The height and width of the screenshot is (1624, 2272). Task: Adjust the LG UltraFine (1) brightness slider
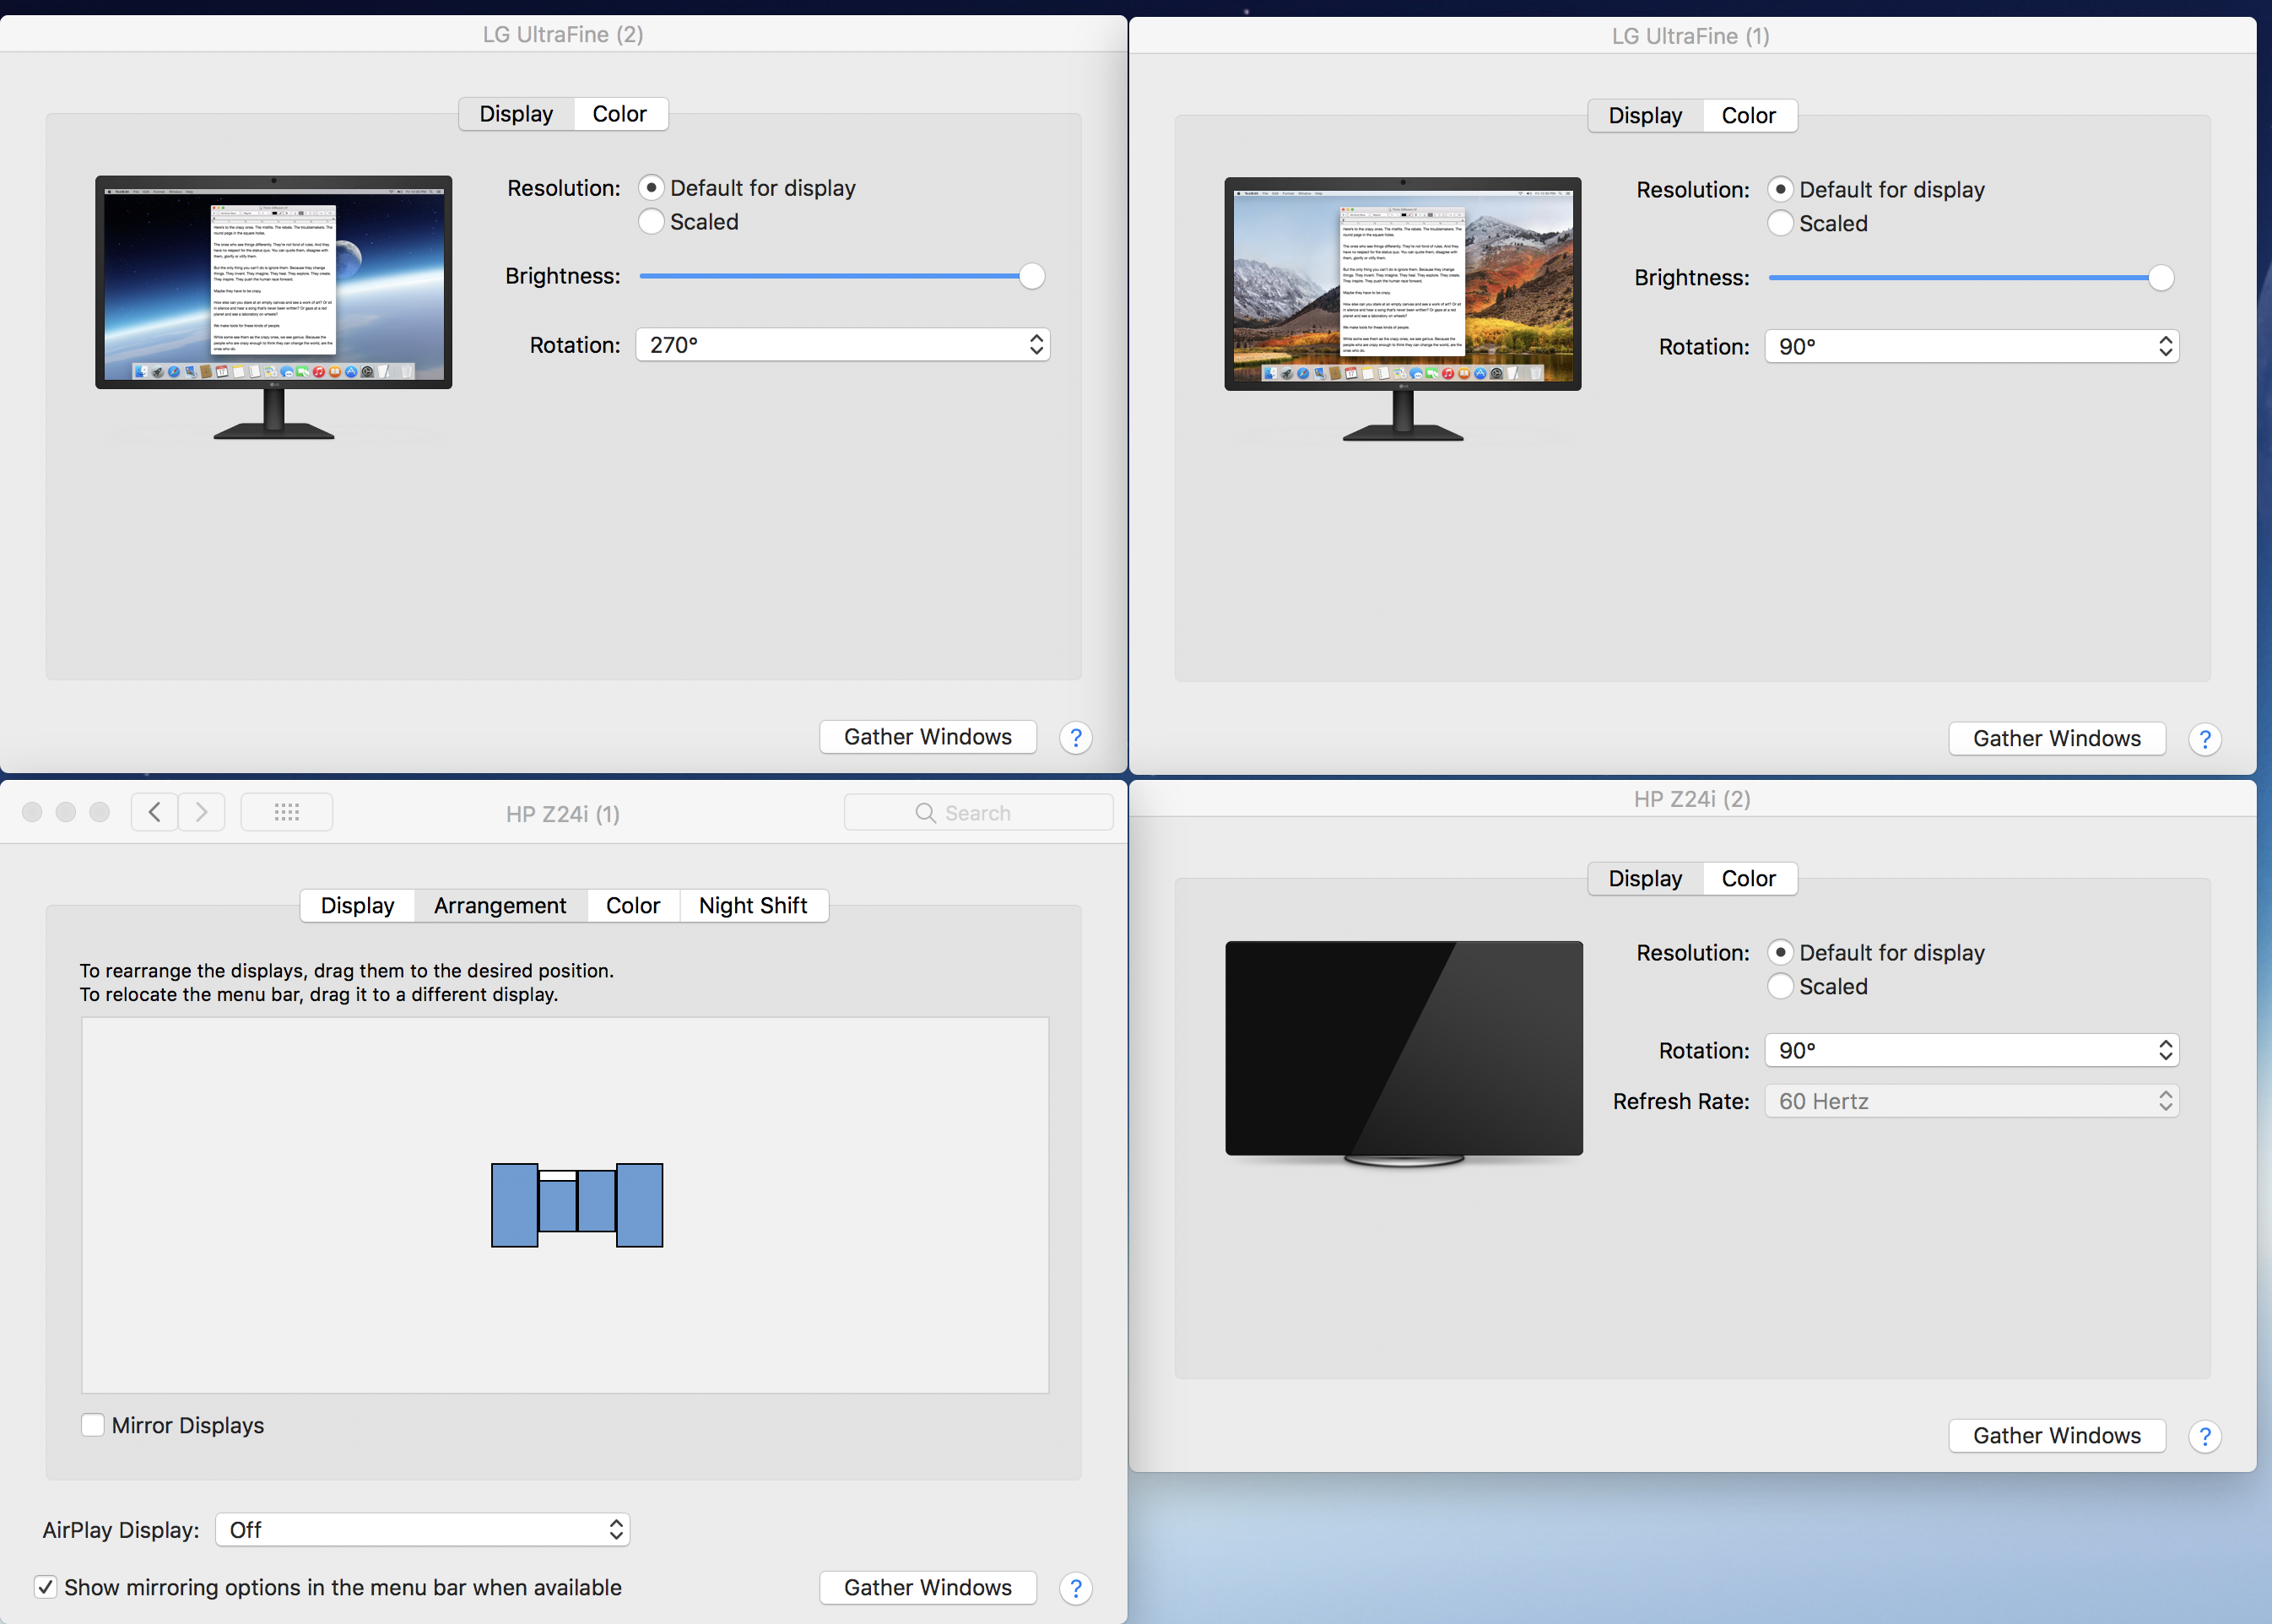click(2160, 278)
